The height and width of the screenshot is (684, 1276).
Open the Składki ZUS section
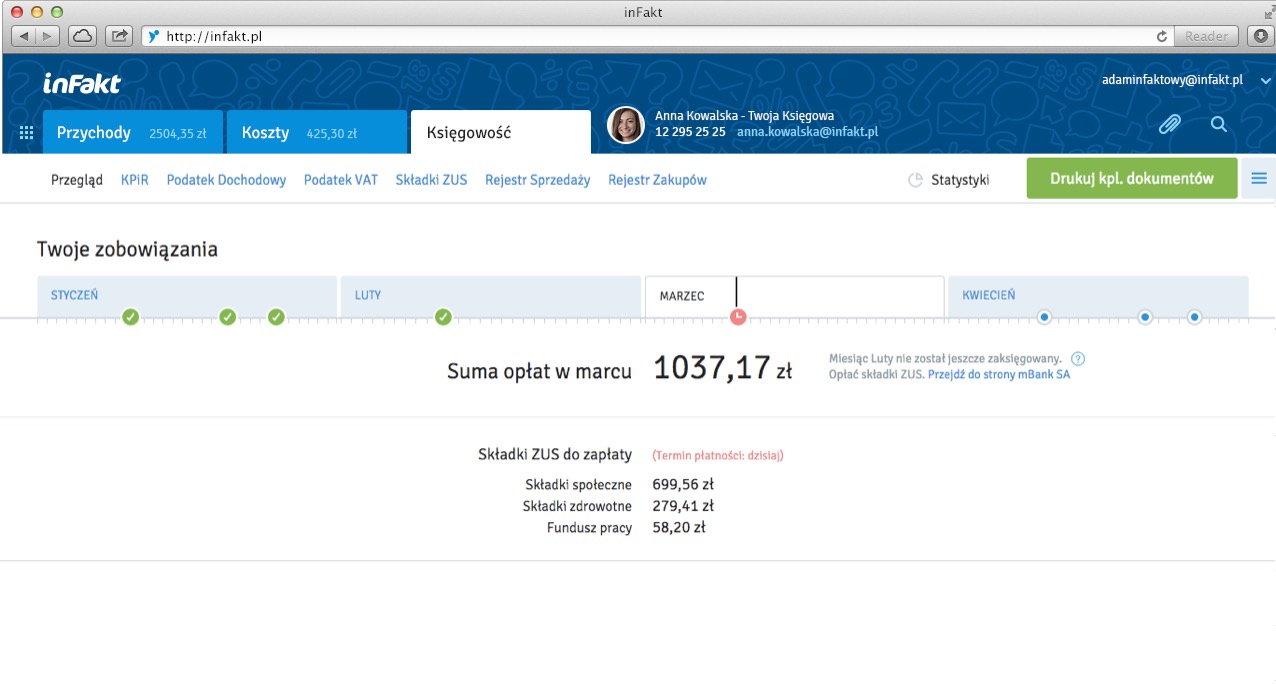[x=431, y=180]
